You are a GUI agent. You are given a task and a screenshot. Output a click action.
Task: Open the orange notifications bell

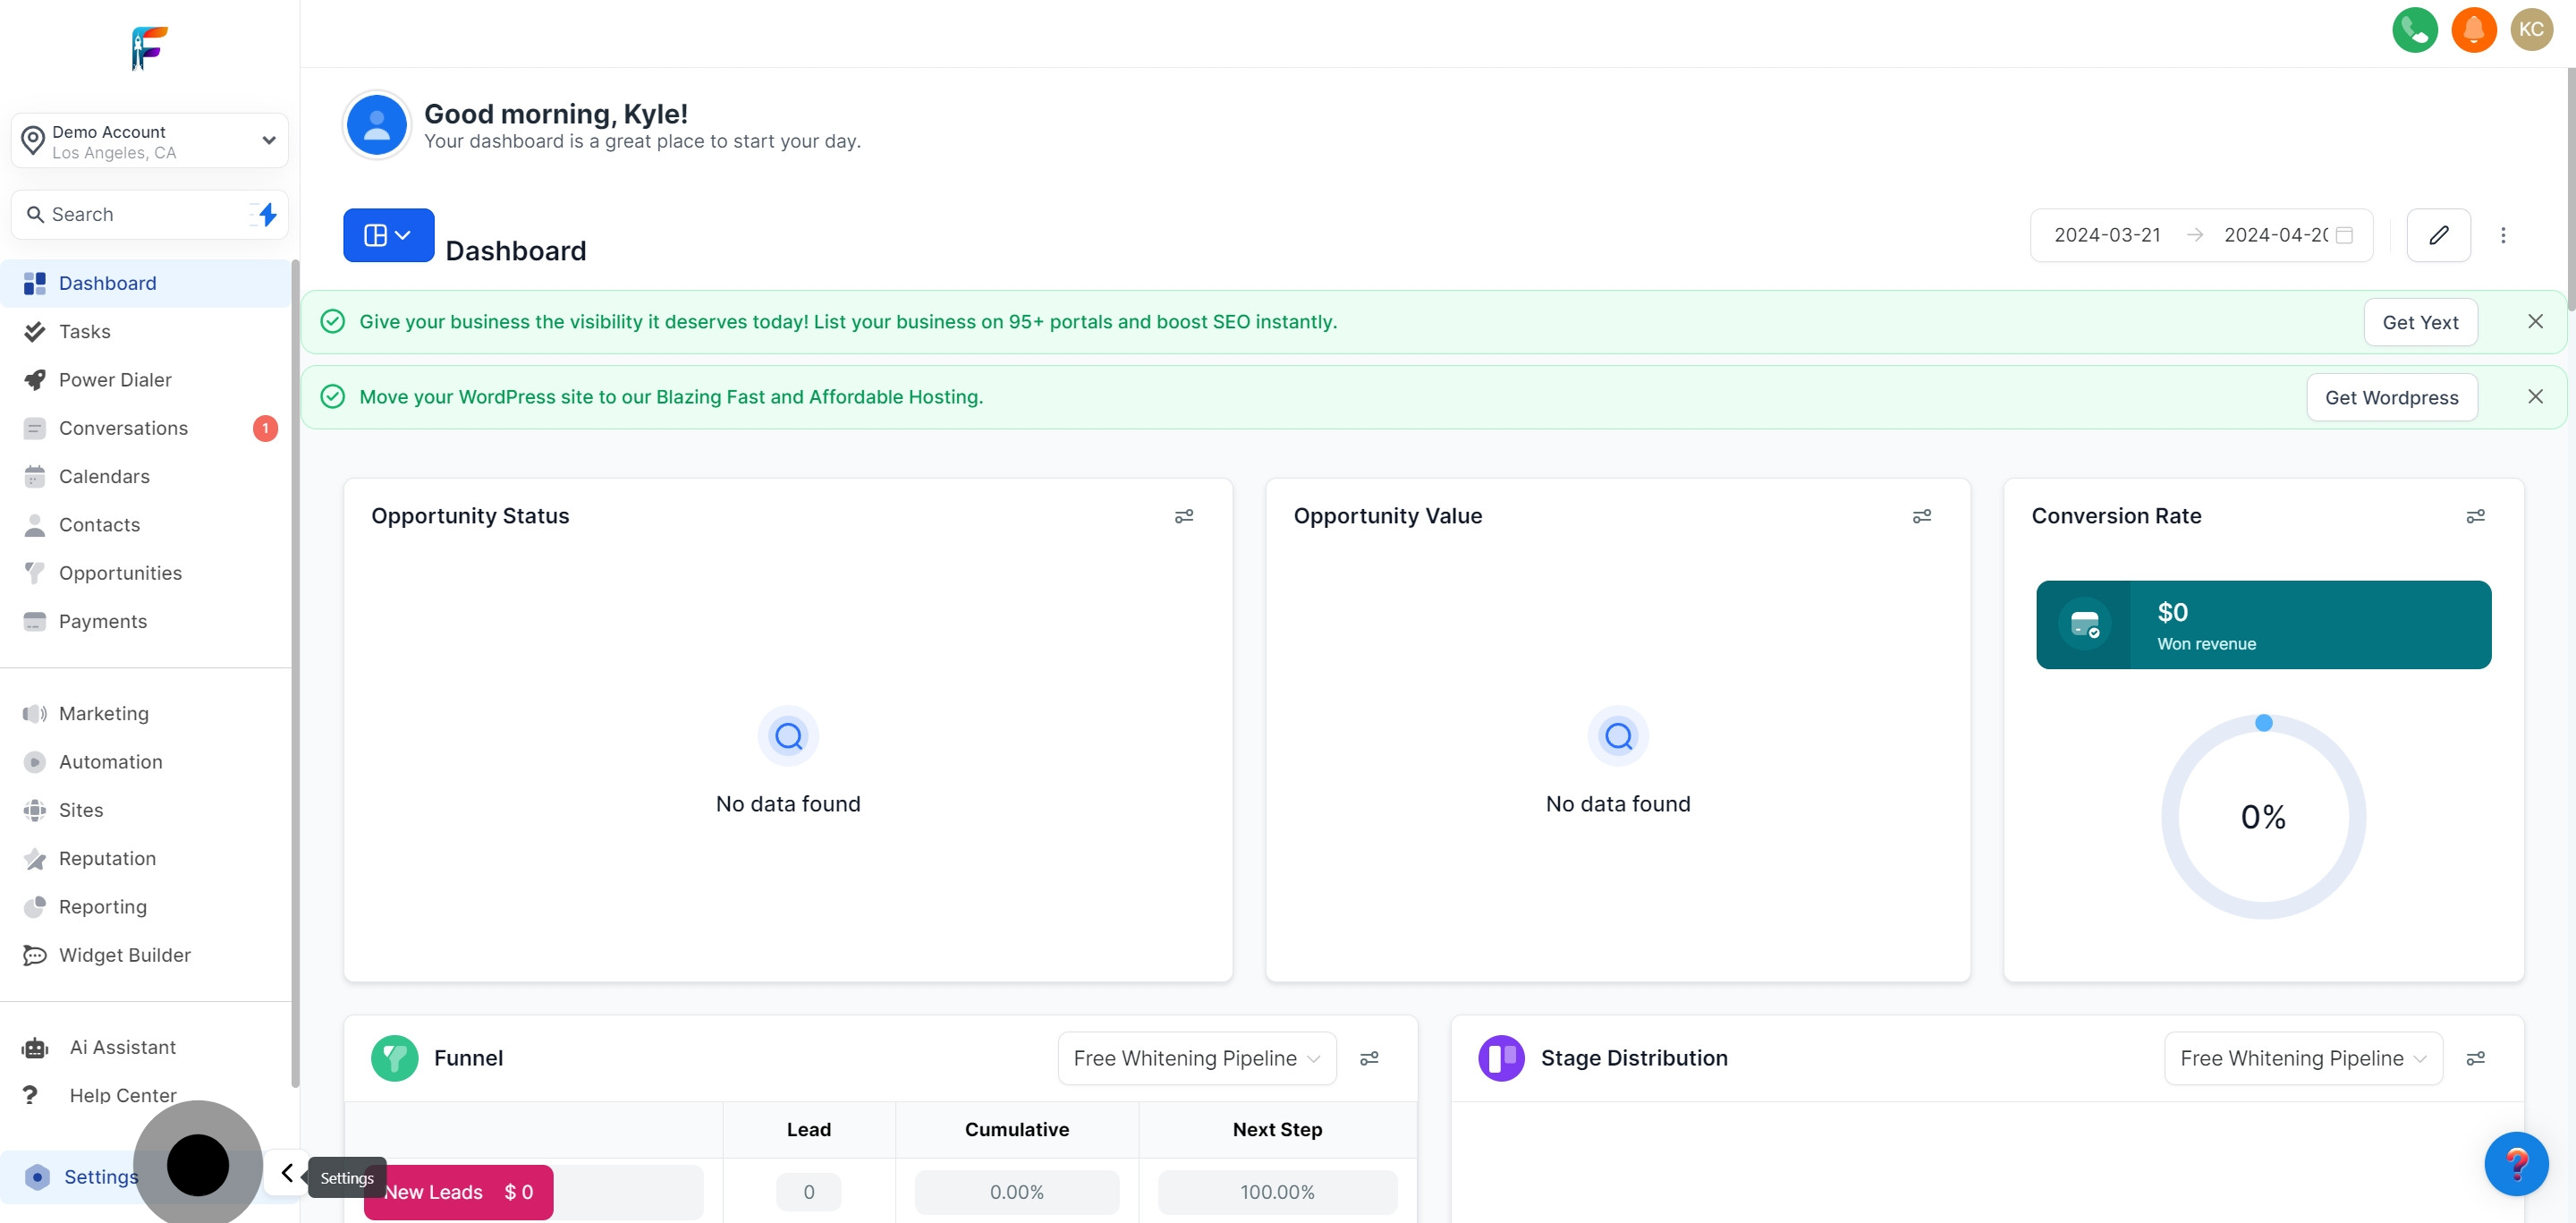pyautogui.click(x=2473, y=30)
